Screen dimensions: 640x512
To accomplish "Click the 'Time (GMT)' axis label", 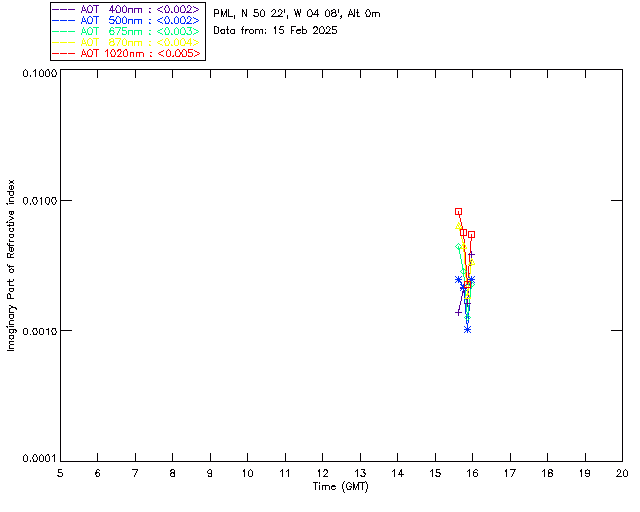I will point(340,487).
